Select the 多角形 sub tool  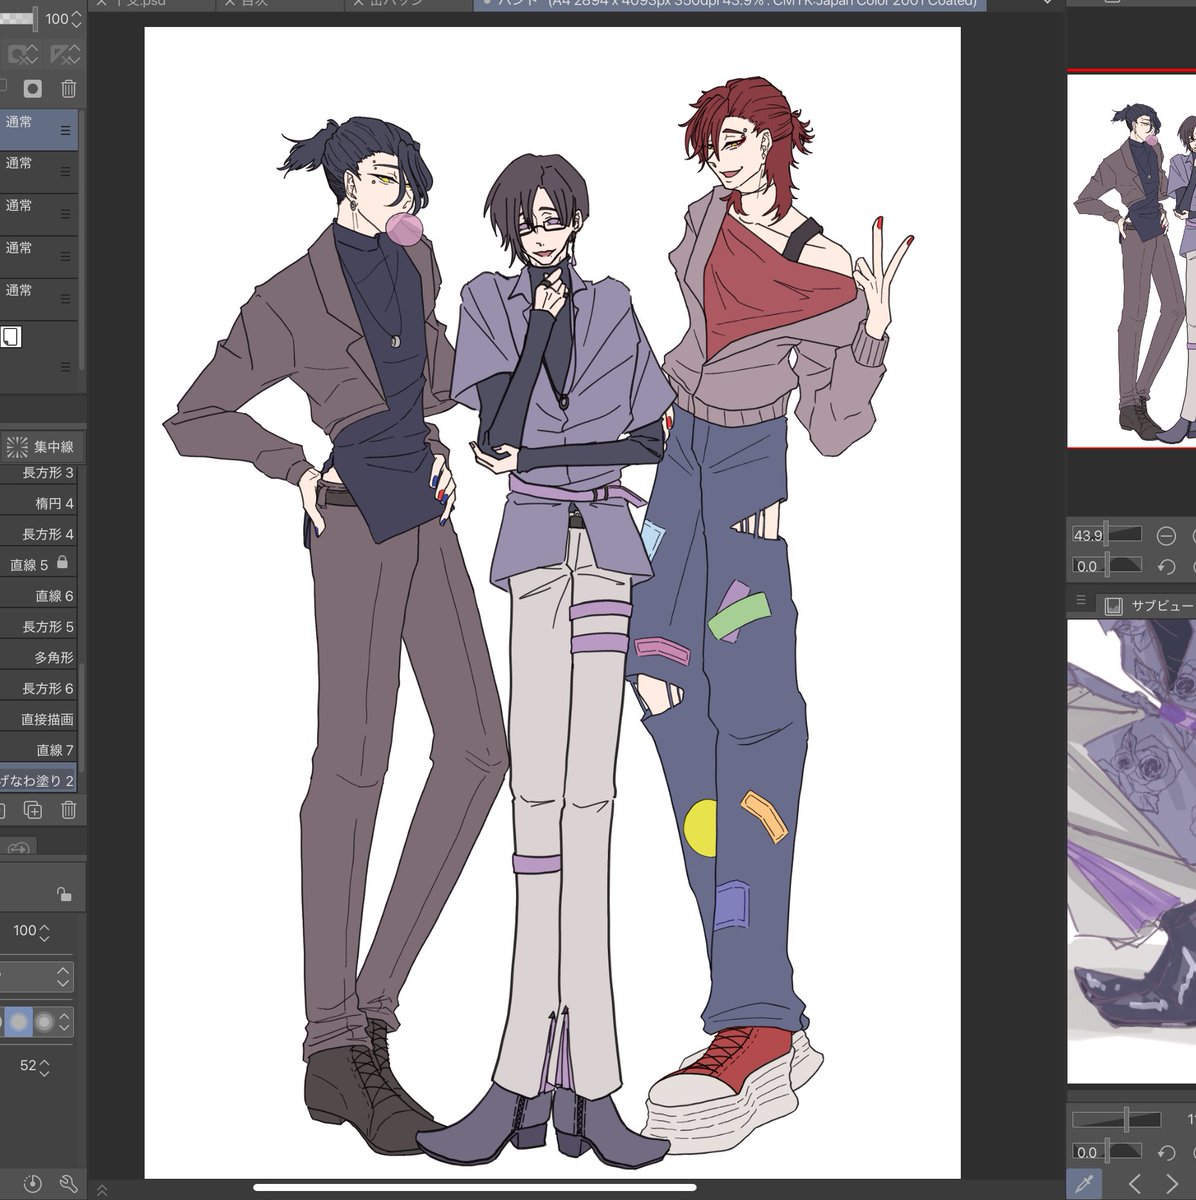(39, 657)
